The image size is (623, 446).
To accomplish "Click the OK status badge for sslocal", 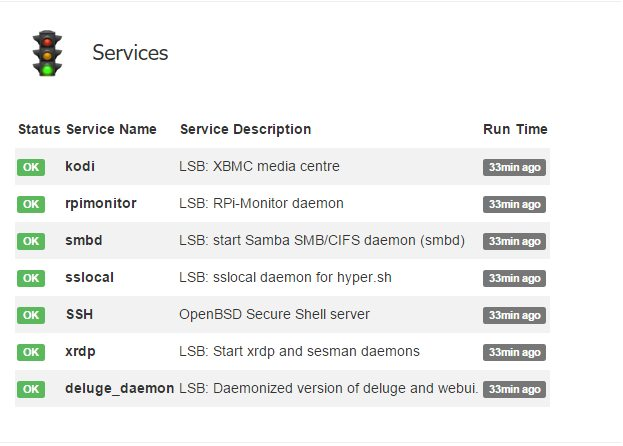I will [x=31, y=278].
